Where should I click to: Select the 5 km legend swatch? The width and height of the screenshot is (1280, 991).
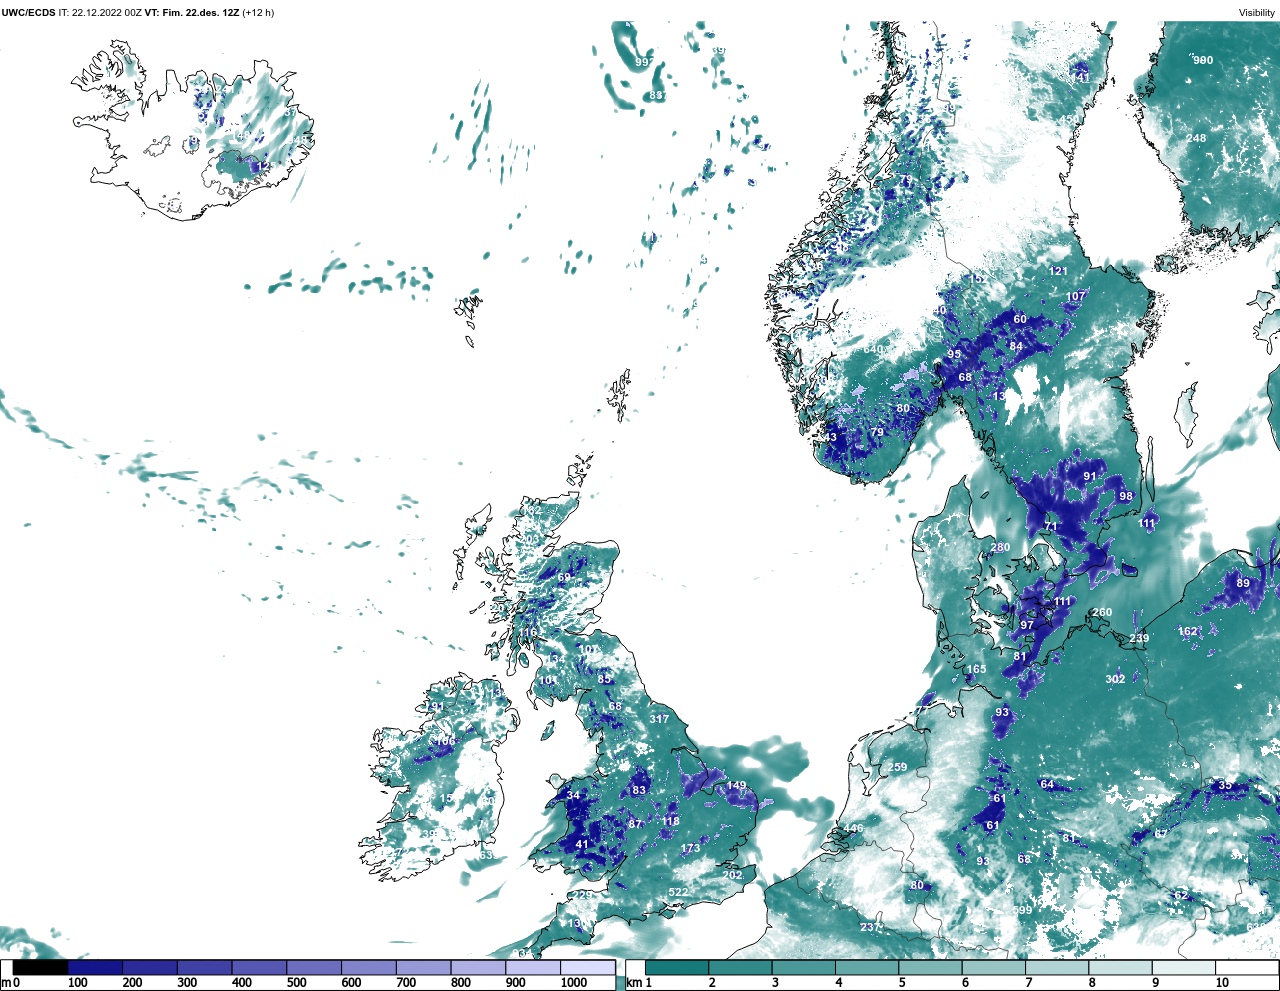[x=931, y=968]
